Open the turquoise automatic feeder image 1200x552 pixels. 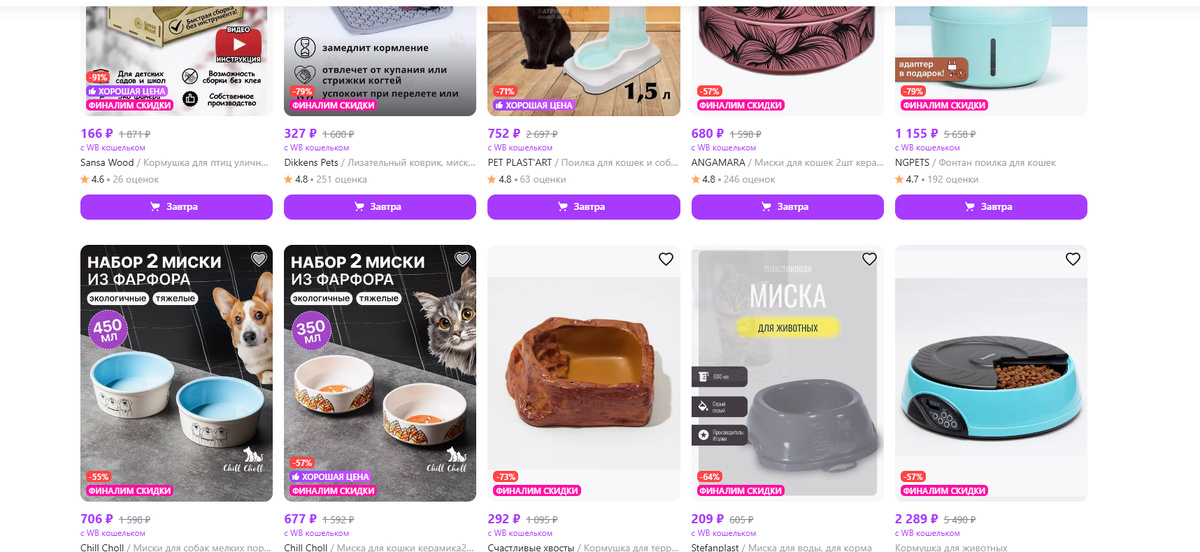[x=991, y=373]
